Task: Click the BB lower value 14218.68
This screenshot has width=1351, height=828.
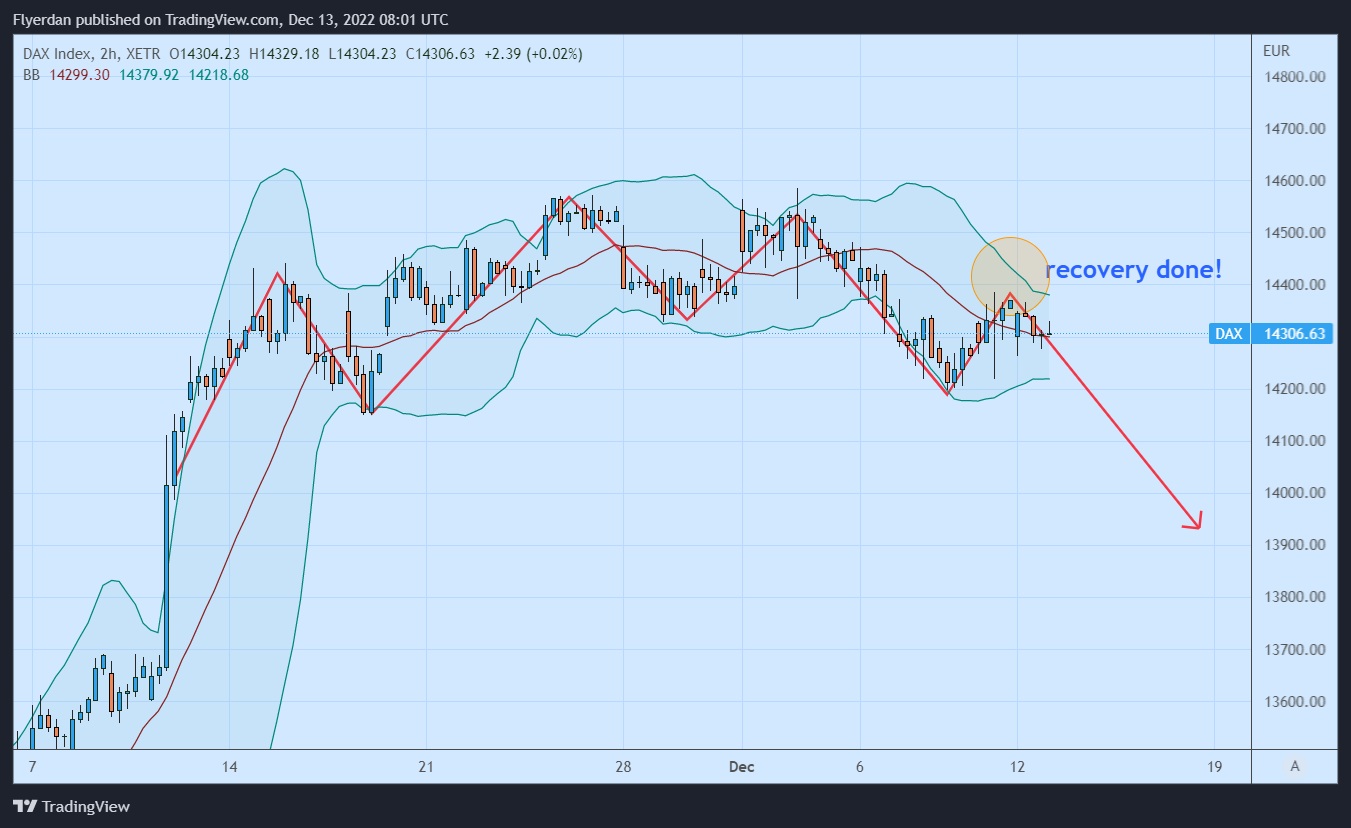Action: point(219,74)
